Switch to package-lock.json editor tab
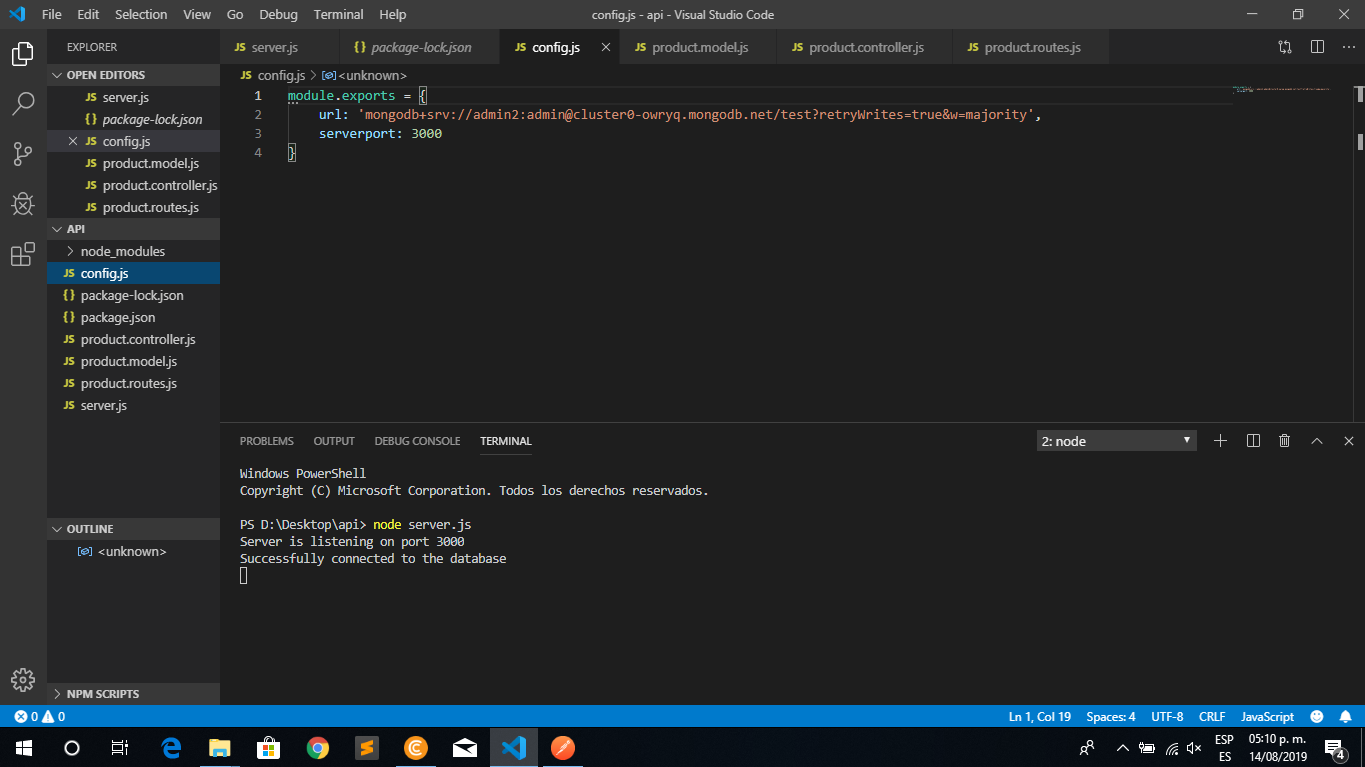 421,47
